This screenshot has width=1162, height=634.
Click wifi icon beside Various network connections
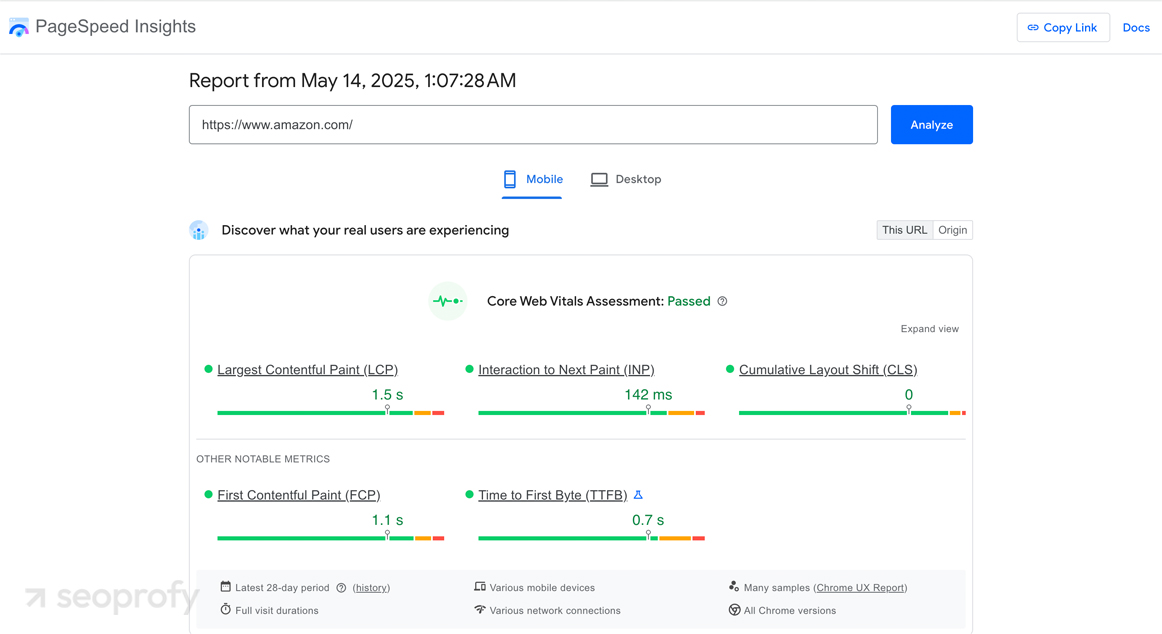[479, 610]
